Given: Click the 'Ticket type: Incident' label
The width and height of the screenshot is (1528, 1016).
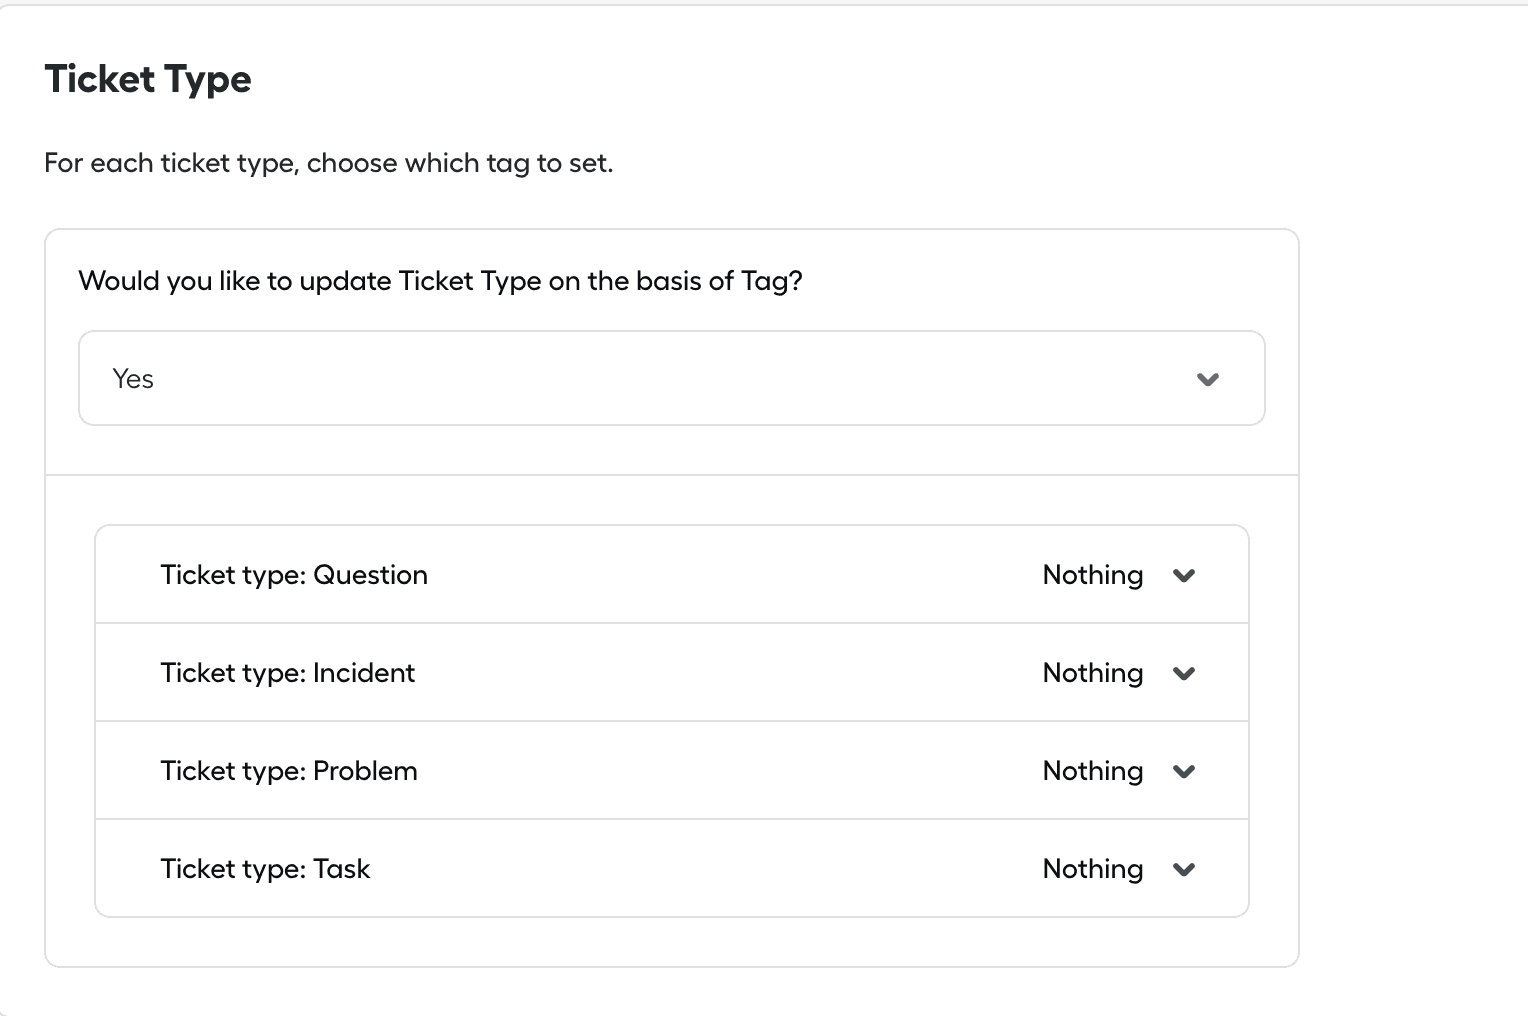Looking at the screenshot, I should (287, 673).
